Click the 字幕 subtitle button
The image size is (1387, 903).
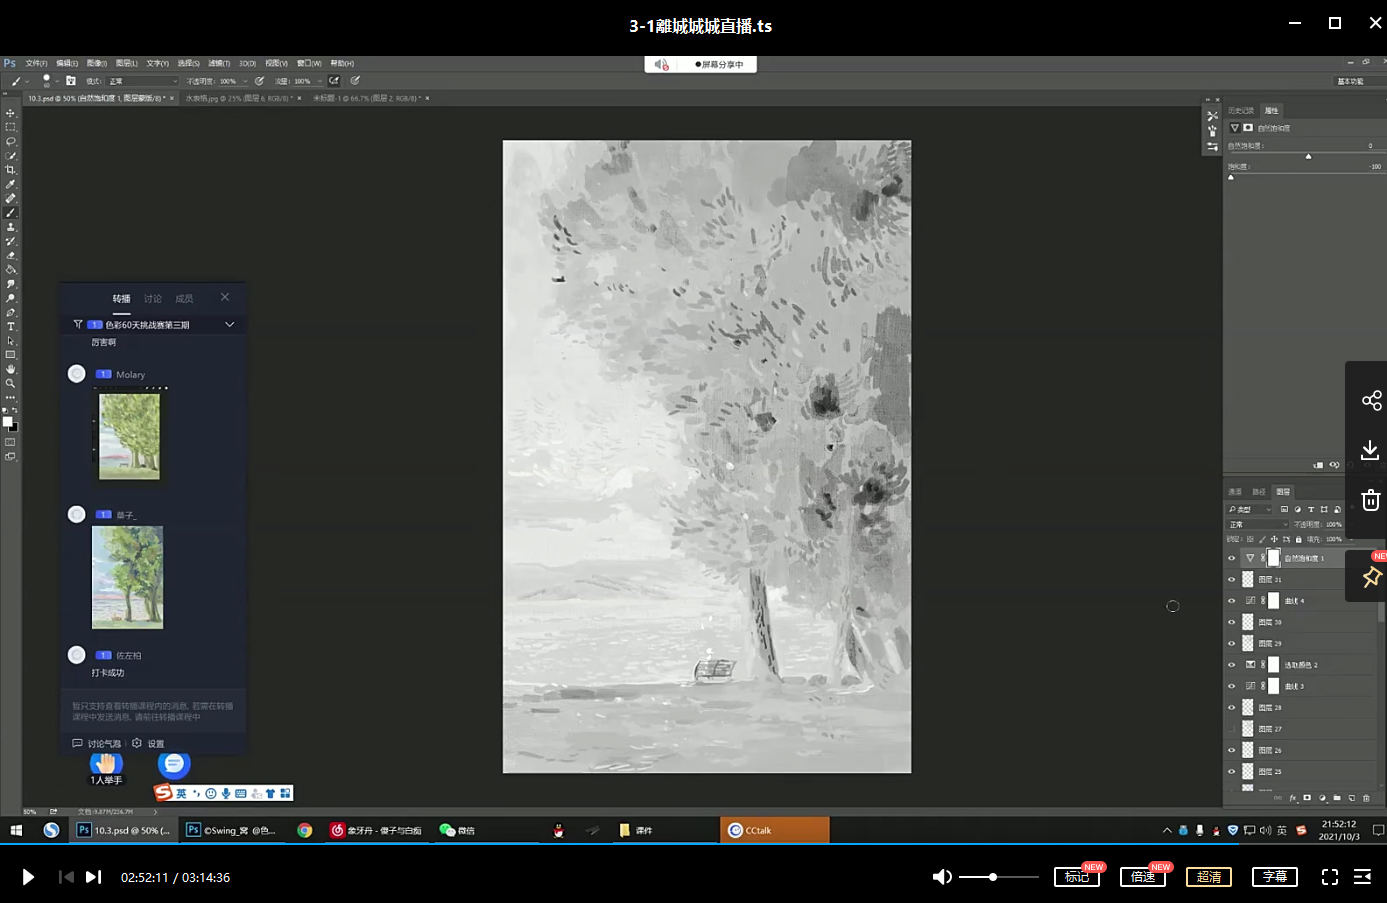tap(1275, 877)
